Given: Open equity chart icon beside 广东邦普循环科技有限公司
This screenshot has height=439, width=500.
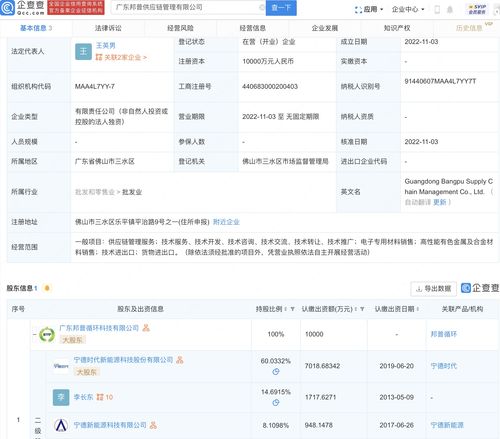Looking at the screenshot, I should click(x=146, y=328).
